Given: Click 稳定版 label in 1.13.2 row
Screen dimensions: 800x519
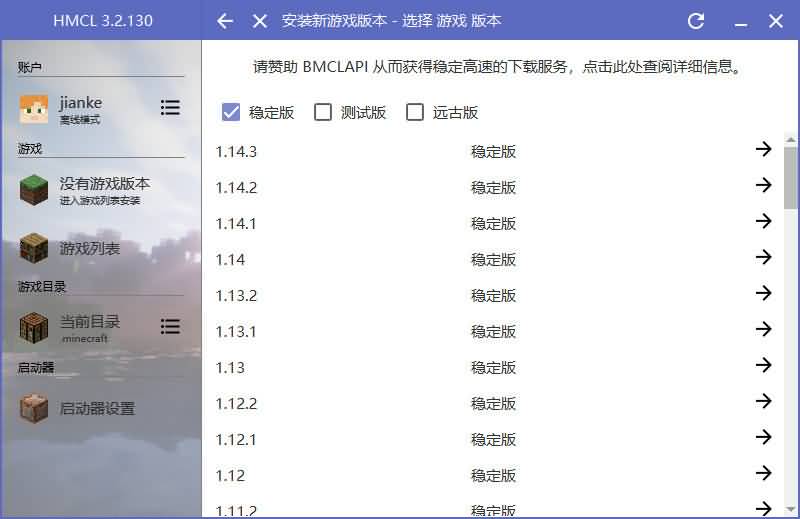Looking at the screenshot, I should (x=493, y=295).
